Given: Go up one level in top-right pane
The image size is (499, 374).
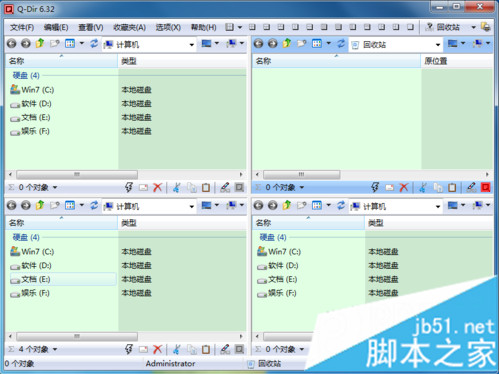Looking at the screenshot, I should pos(287,43).
